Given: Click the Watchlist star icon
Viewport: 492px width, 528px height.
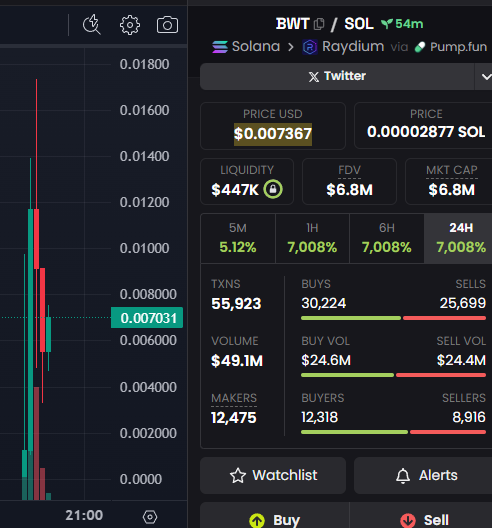Looking at the screenshot, I should point(238,475).
